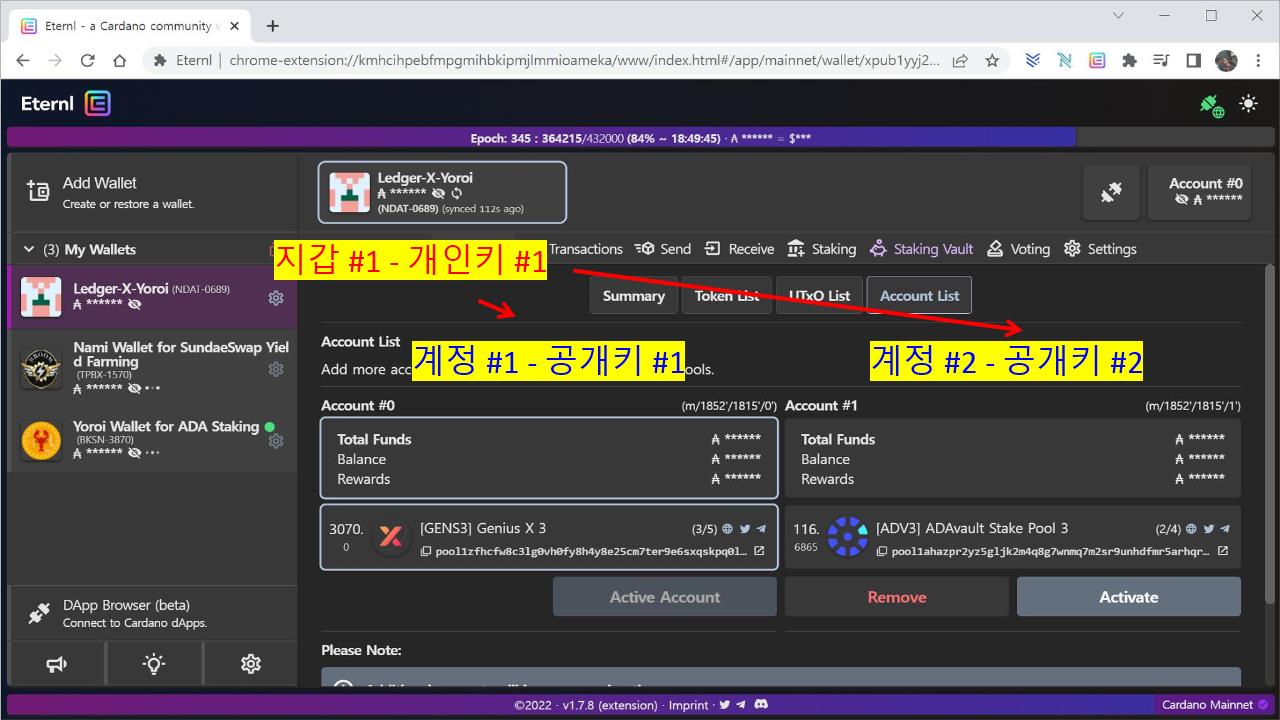Click the megaphone announcements icon in sidebar footer
Viewport: 1280px width, 720px height.
pos(56,663)
